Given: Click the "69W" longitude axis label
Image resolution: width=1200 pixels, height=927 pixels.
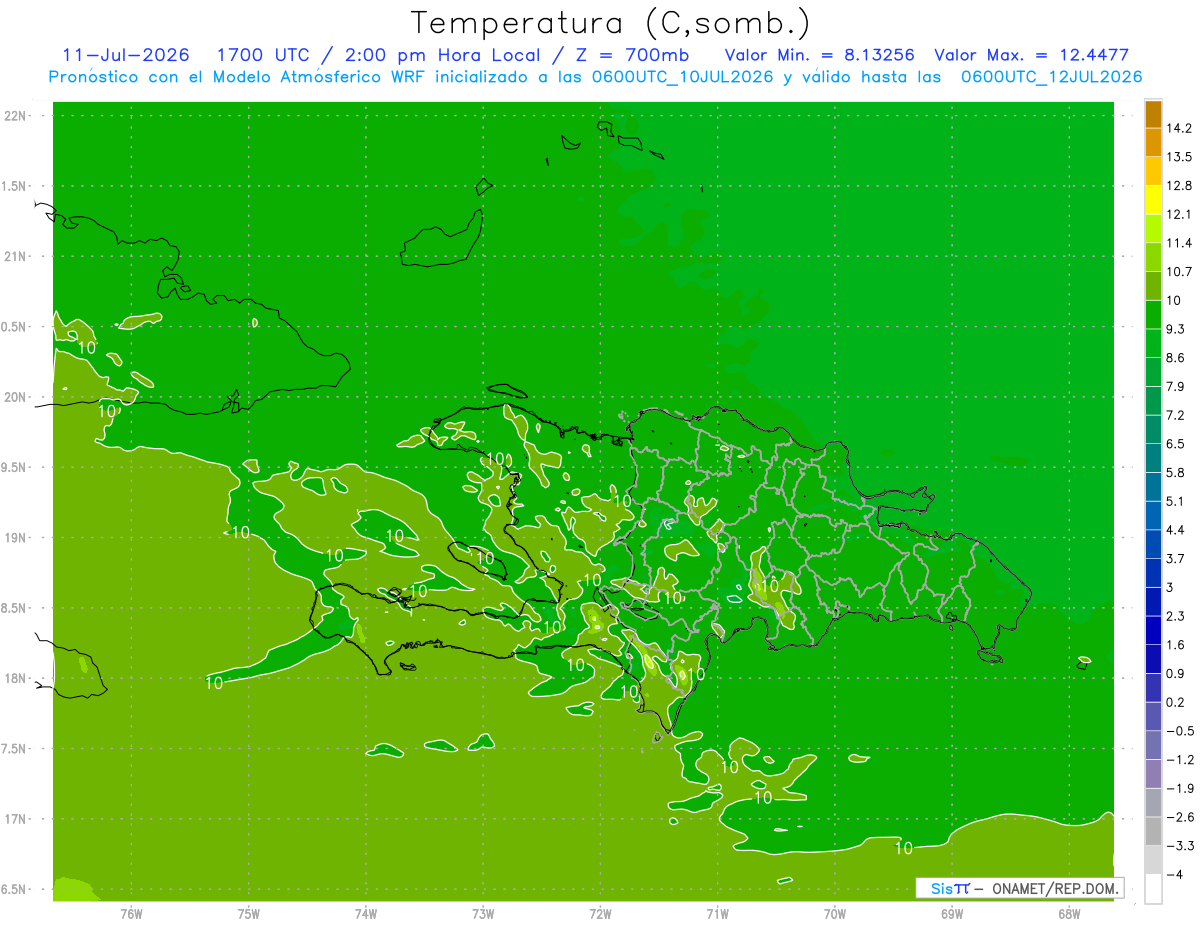Looking at the screenshot, I should pos(952,913).
